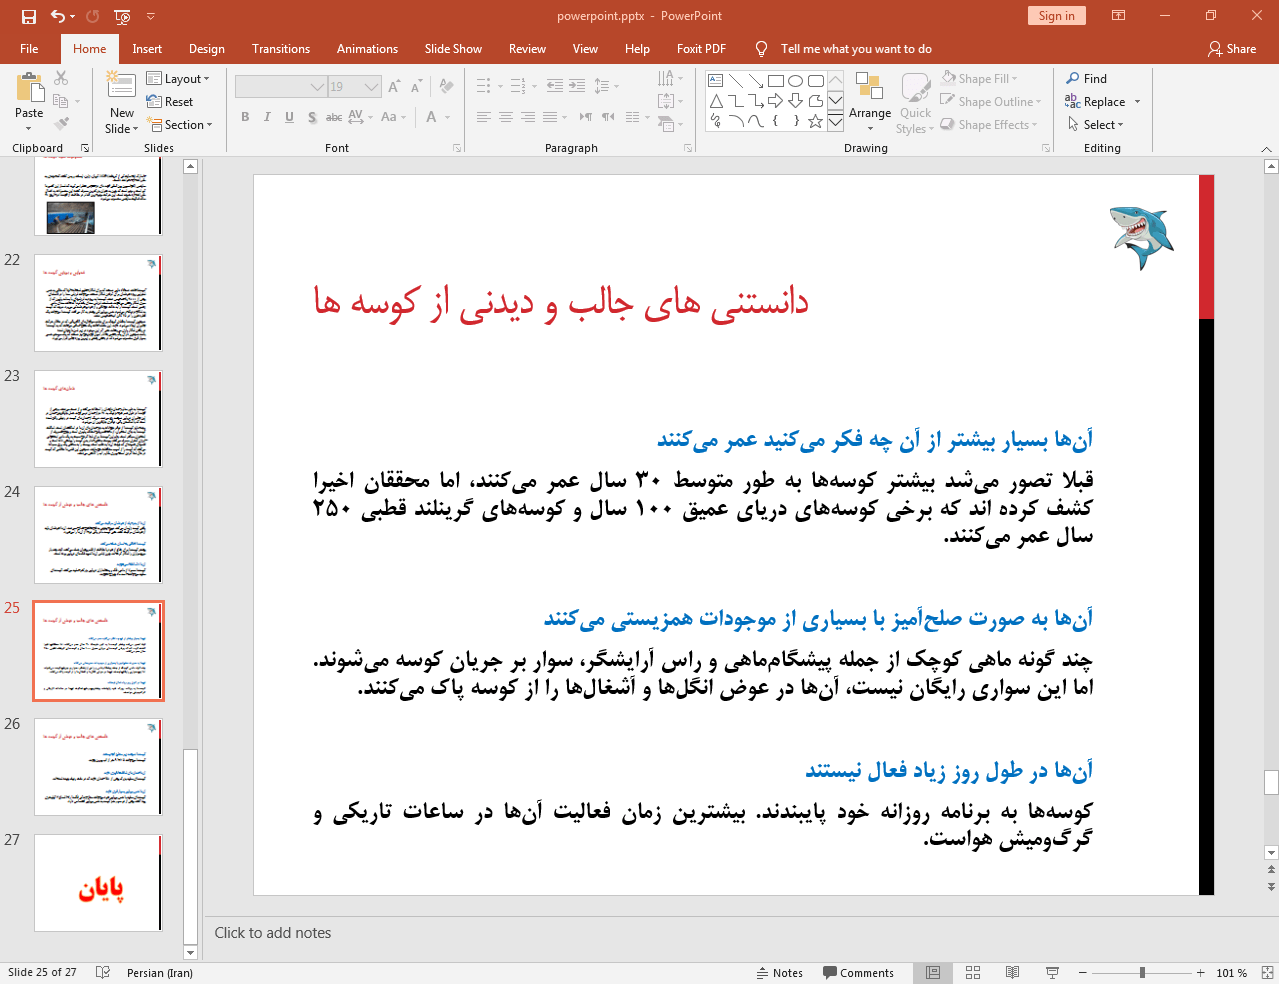This screenshot has width=1279, height=984.
Task: Click the Share button
Action: [x=1231, y=48]
